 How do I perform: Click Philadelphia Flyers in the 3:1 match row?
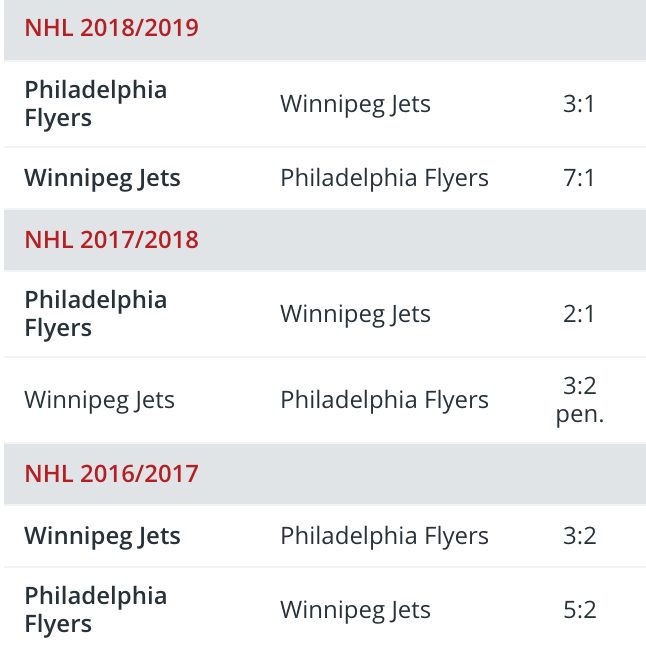[96, 104]
